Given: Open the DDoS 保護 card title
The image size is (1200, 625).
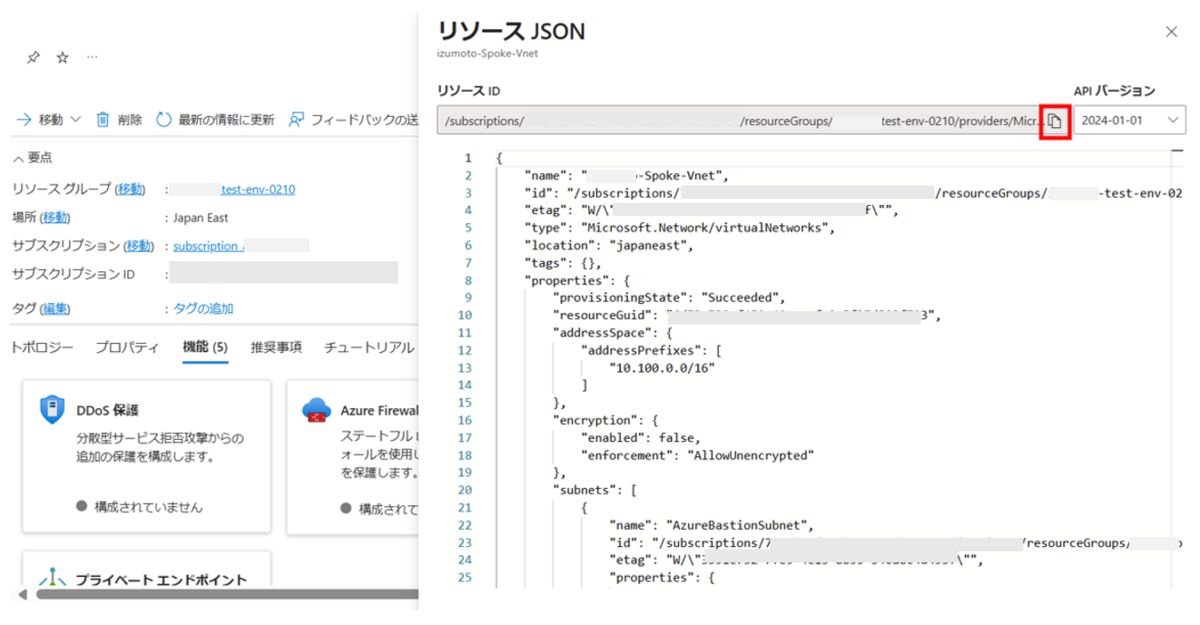Looking at the screenshot, I should click(x=107, y=410).
